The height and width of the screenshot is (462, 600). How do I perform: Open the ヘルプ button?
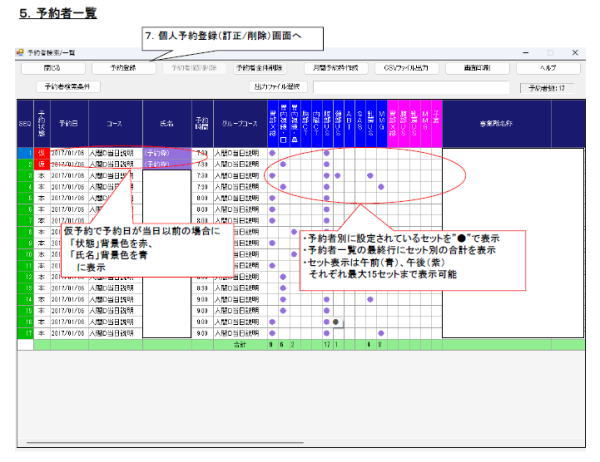(x=548, y=68)
